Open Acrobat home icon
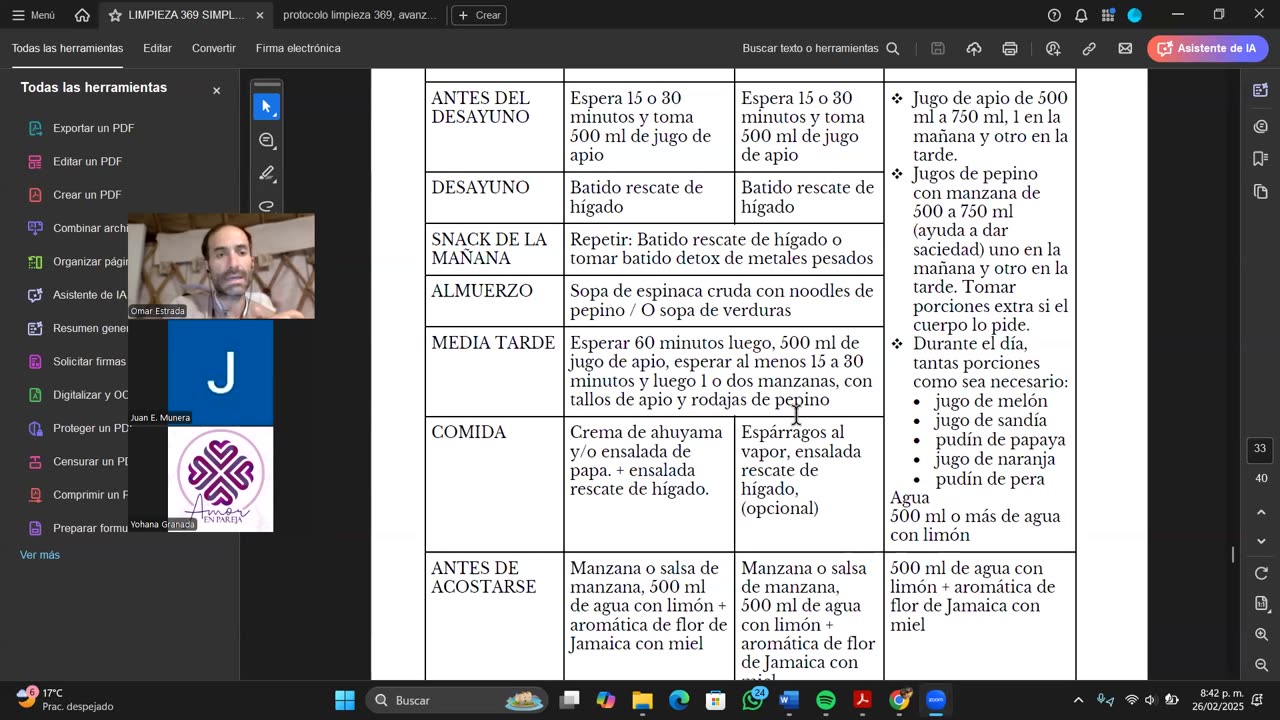 point(82,15)
